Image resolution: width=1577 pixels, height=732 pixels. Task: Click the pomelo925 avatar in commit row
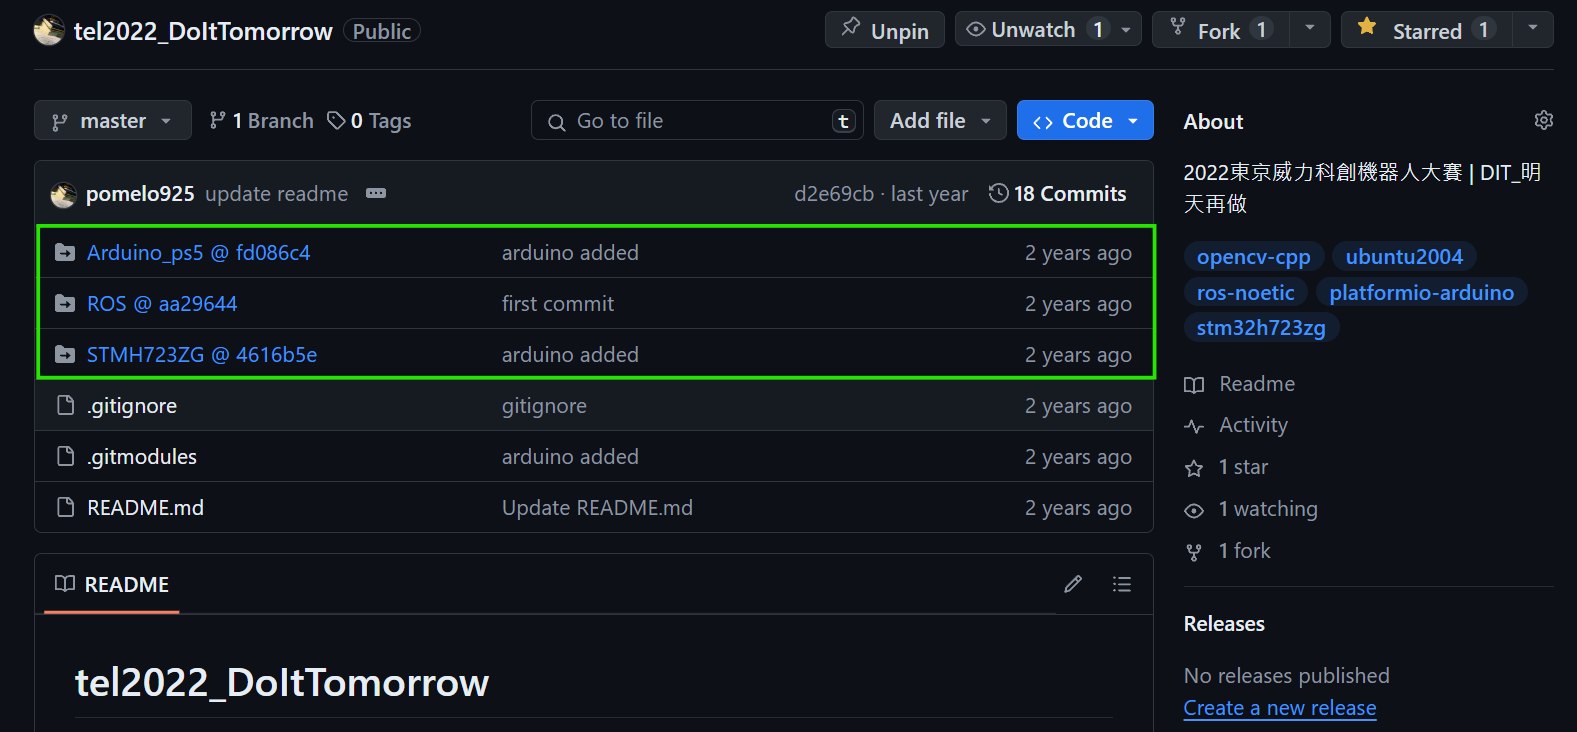click(x=63, y=194)
